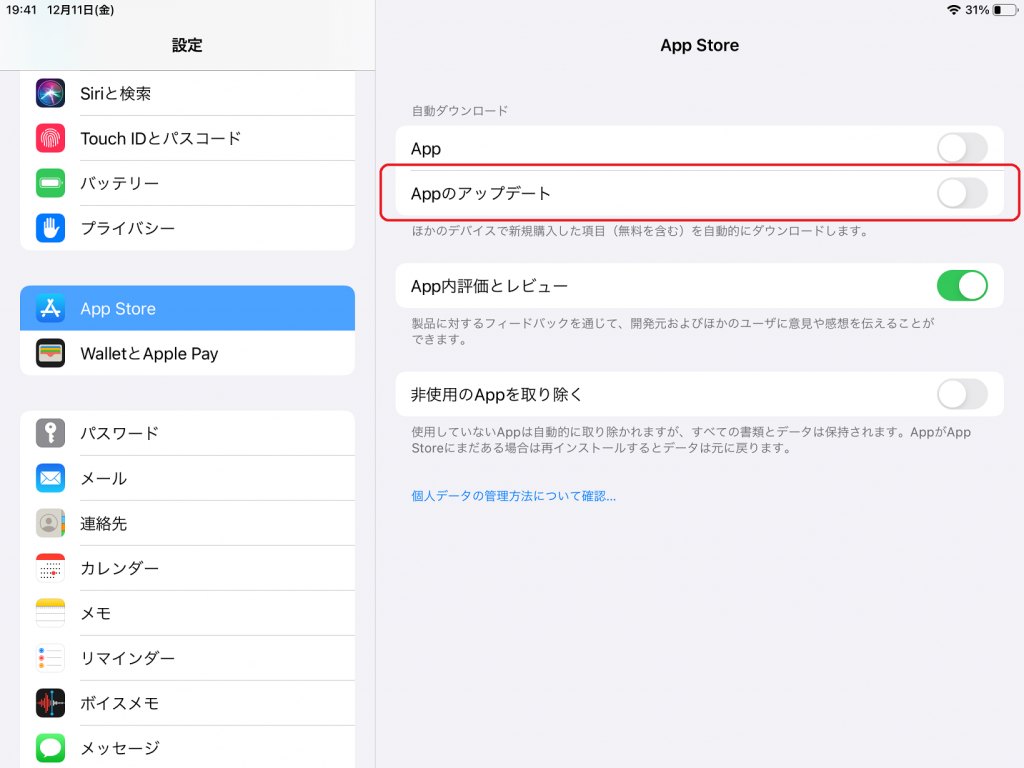The width and height of the screenshot is (1024, 768).
Task: Open メモ settings
Action: tap(187, 613)
